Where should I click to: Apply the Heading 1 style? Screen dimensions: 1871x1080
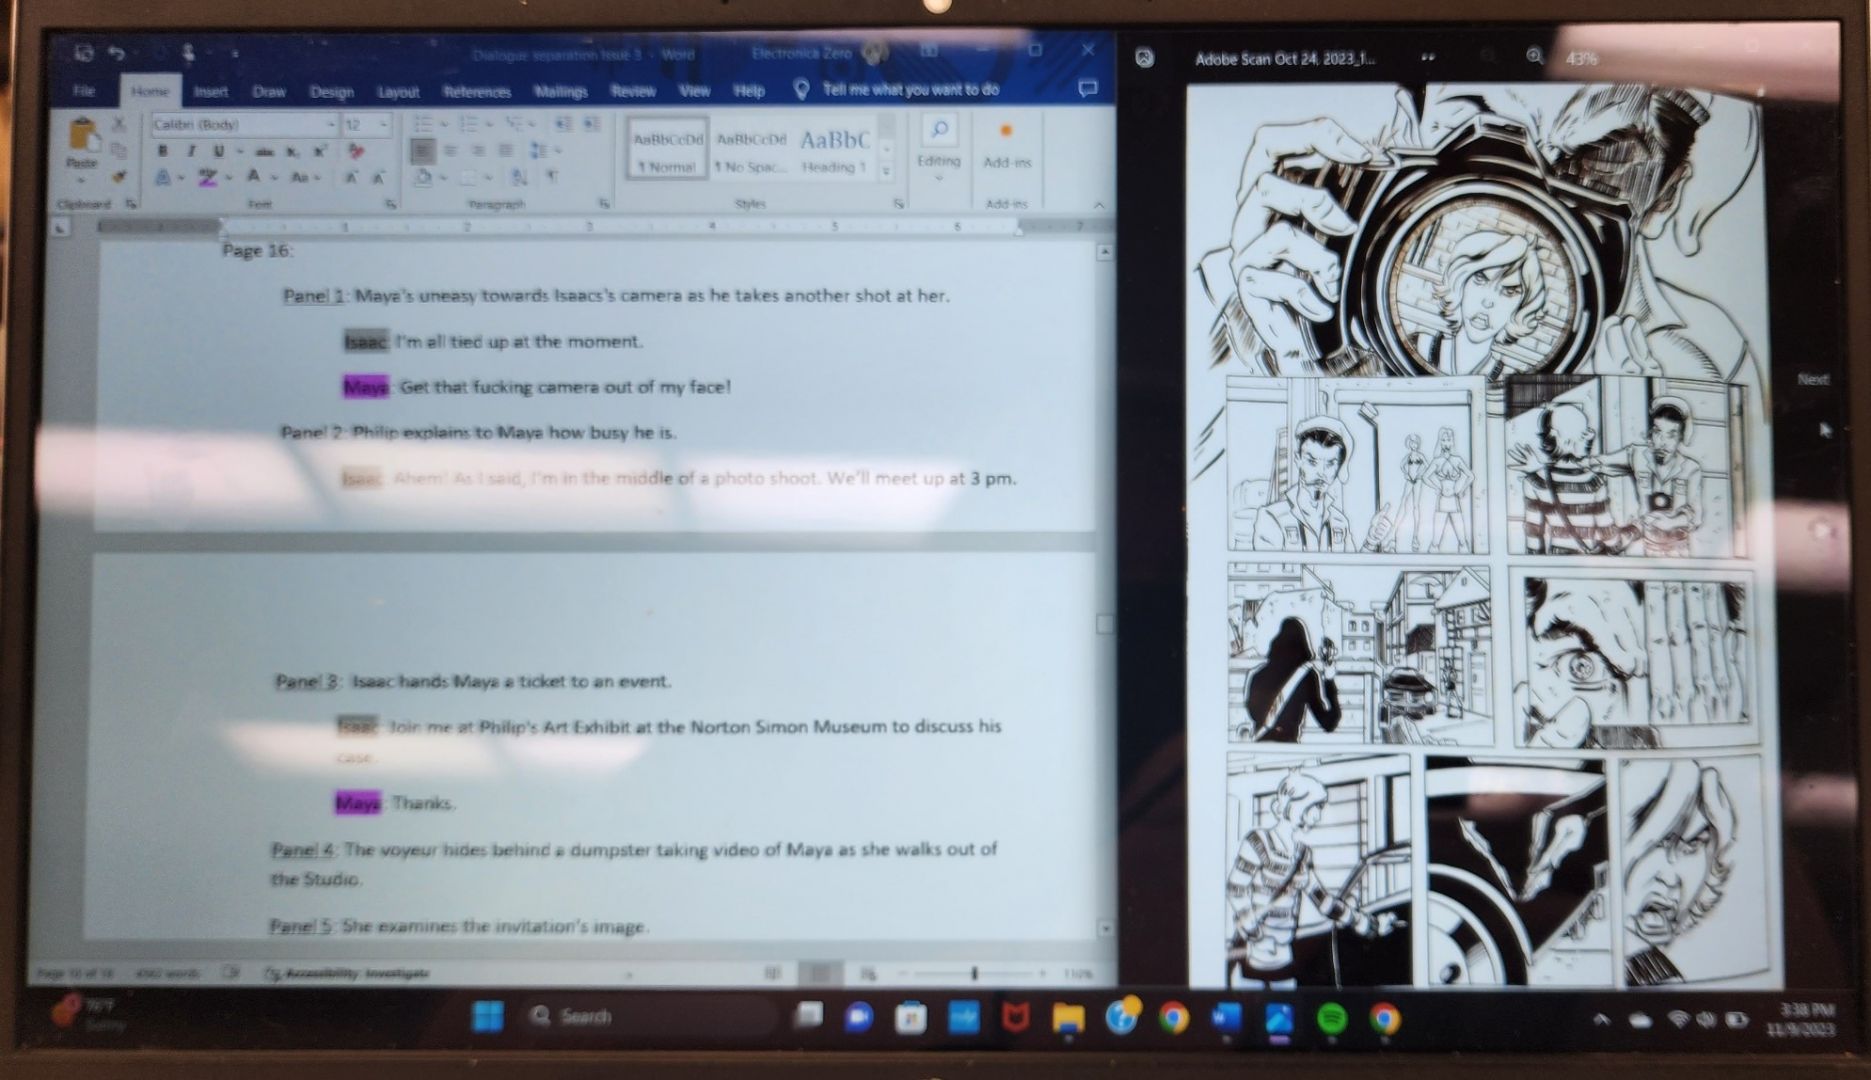coord(834,149)
